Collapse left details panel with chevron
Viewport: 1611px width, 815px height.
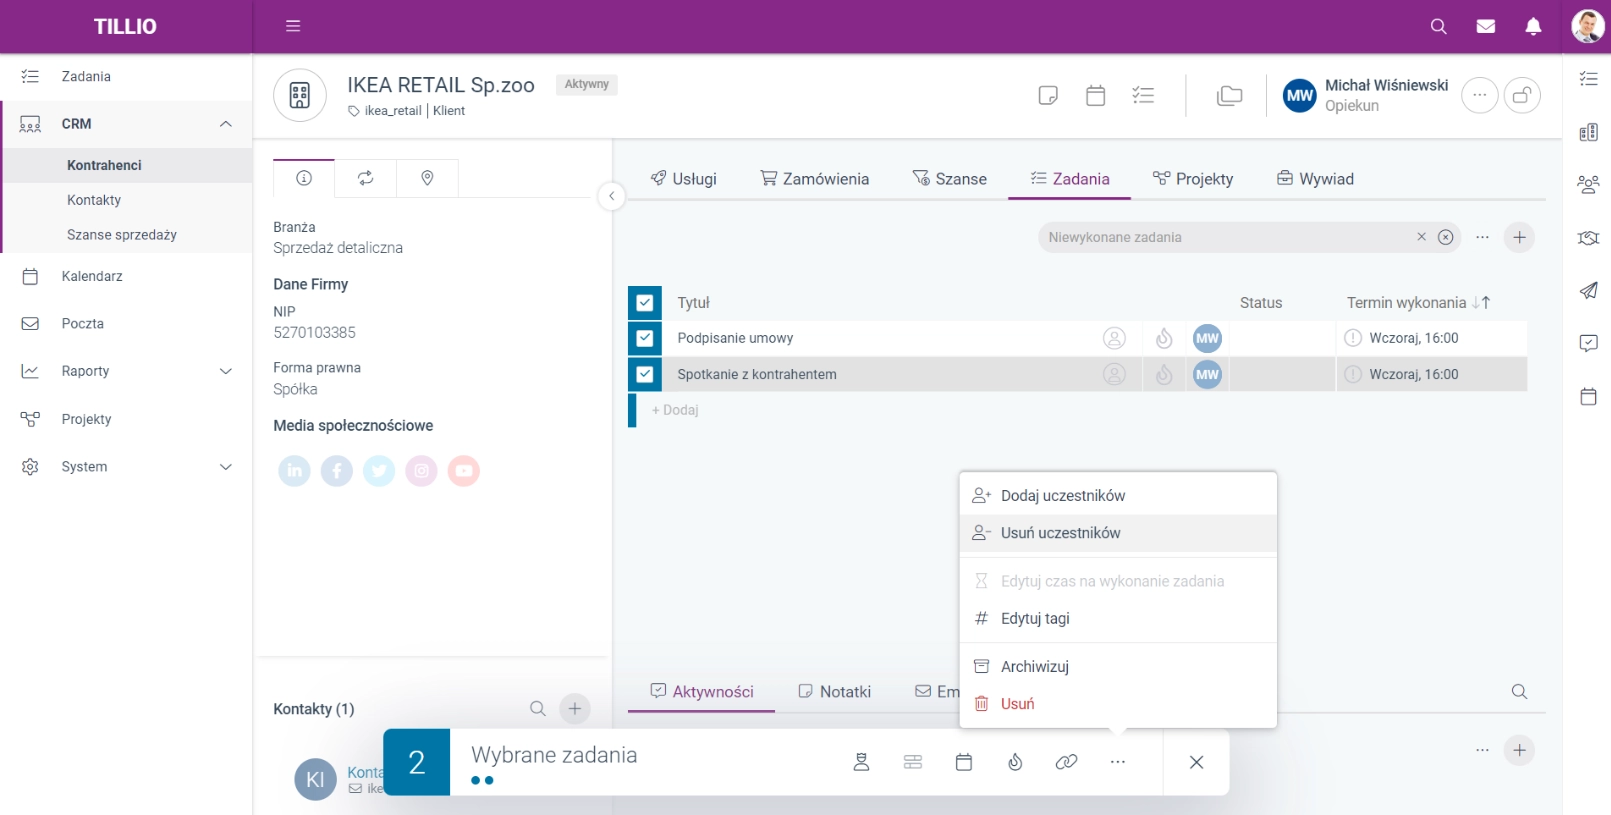click(x=611, y=196)
